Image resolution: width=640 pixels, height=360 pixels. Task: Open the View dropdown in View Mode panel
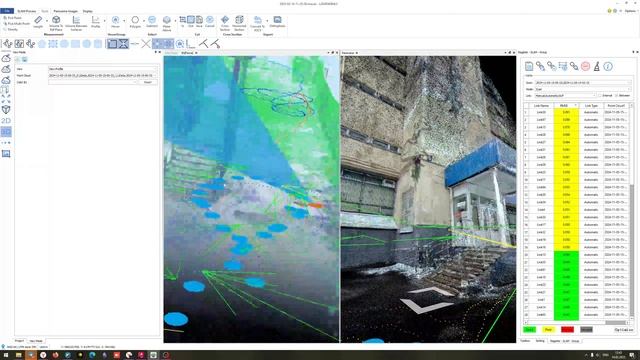click(x=103, y=69)
